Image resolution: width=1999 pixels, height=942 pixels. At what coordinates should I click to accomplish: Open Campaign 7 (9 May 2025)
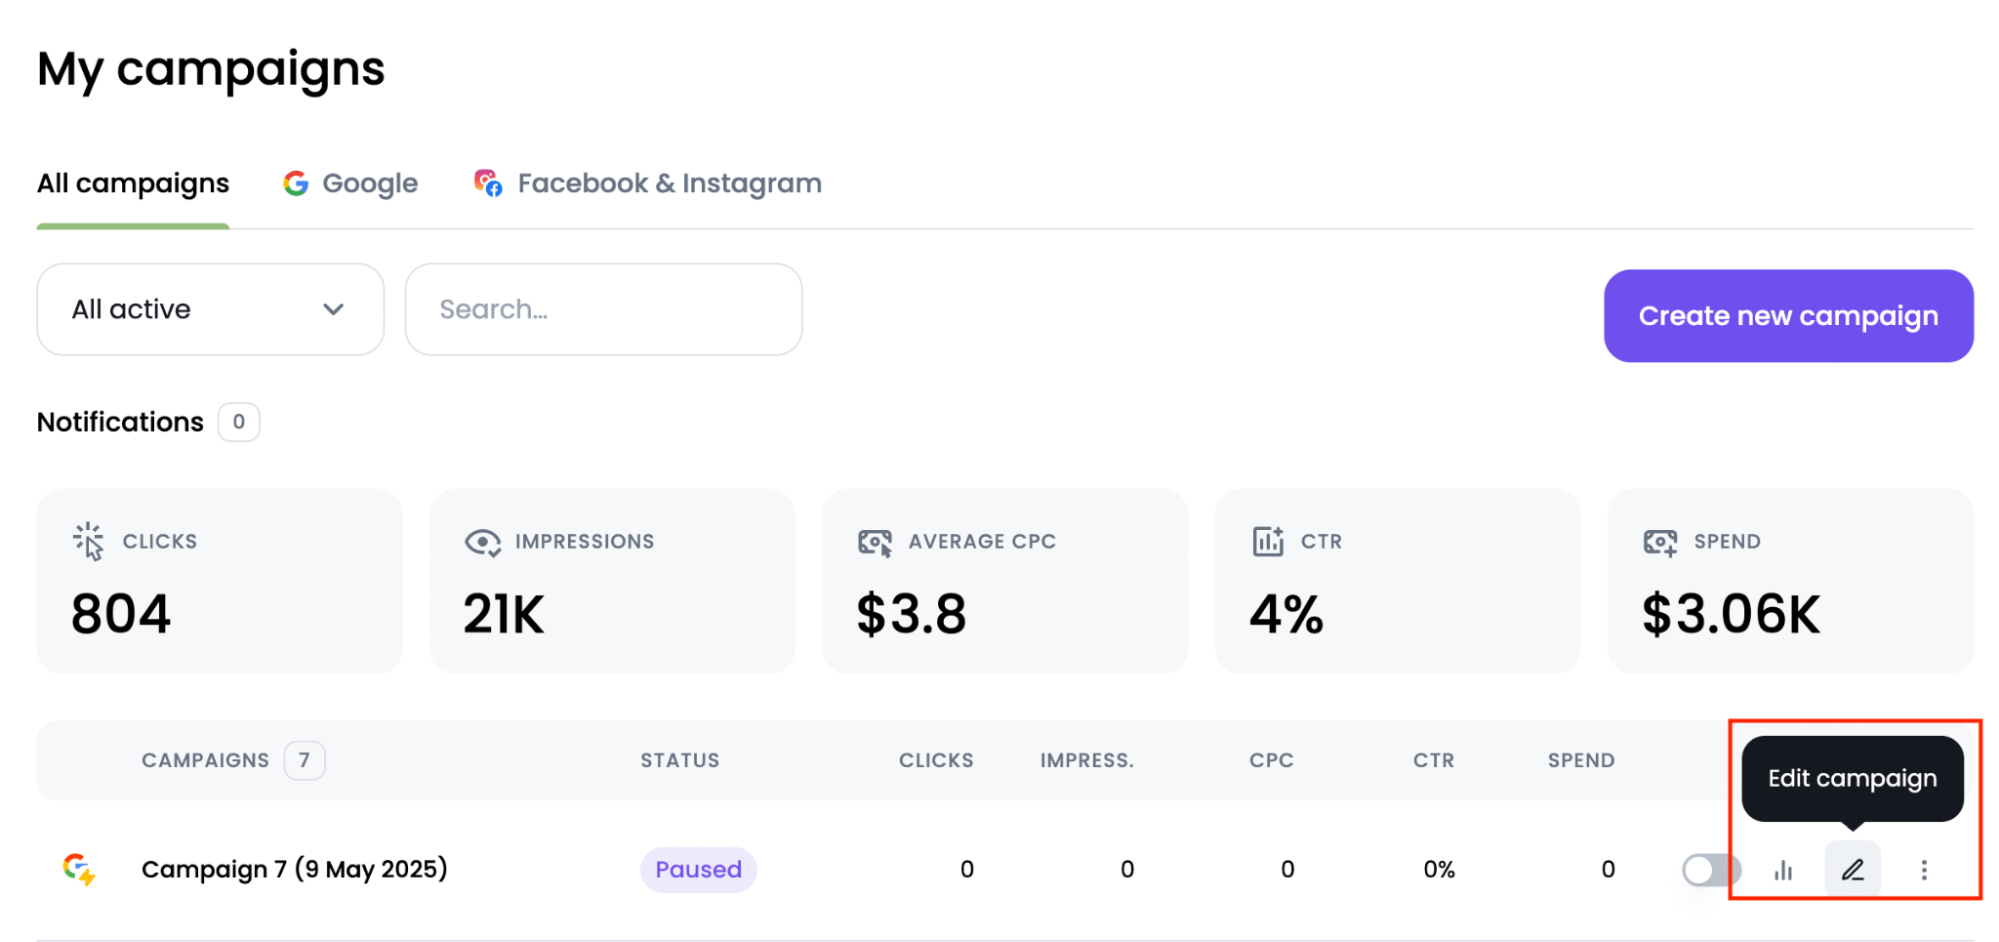294,869
